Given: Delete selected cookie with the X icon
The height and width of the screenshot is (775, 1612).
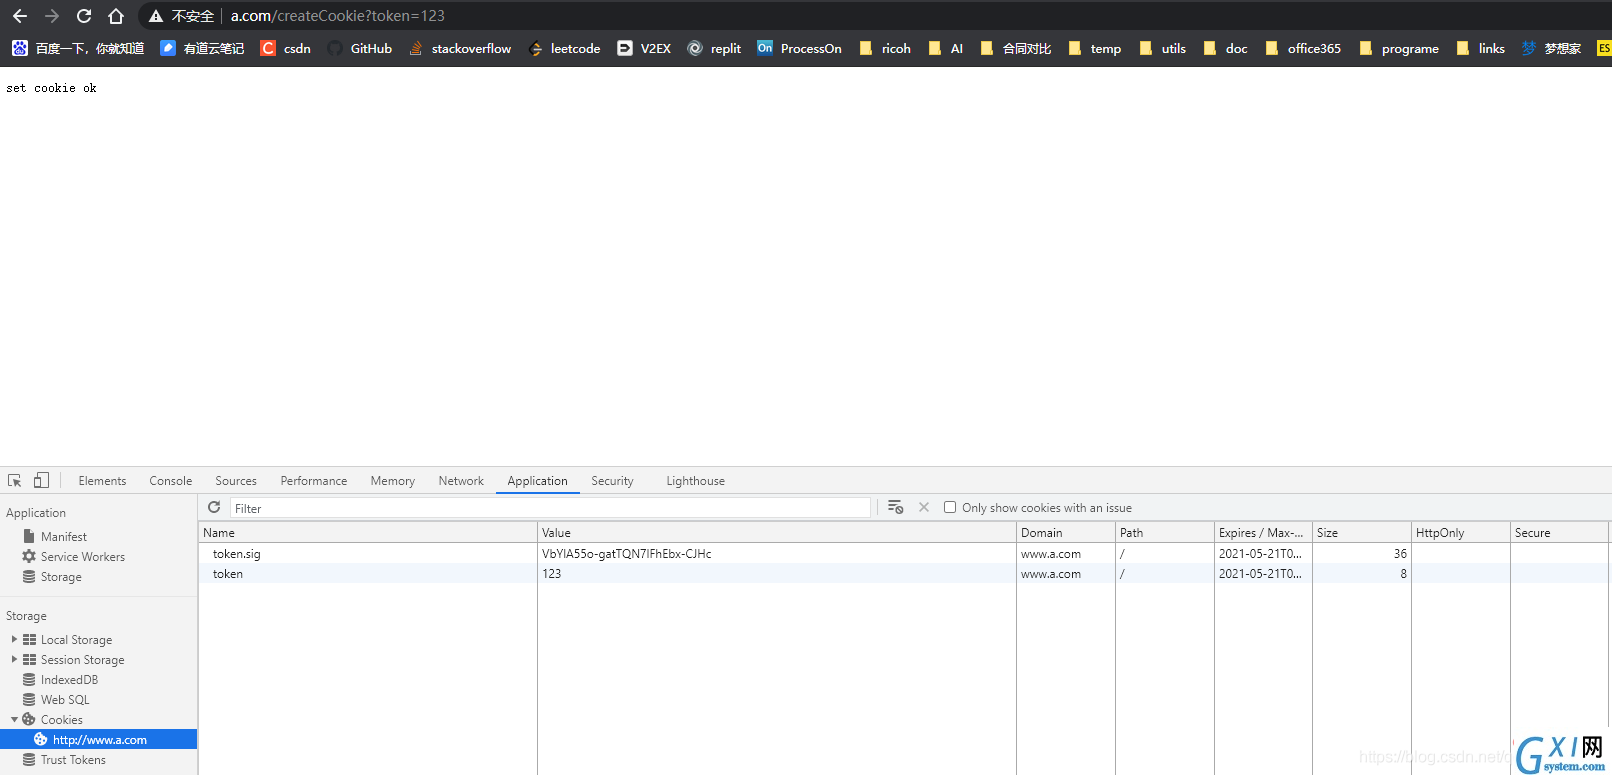Looking at the screenshot, I should [x=924, y=508].
